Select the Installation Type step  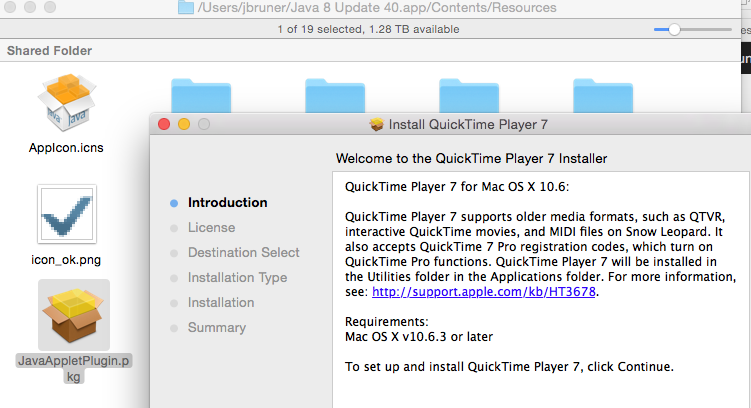[x=237, y=278]
